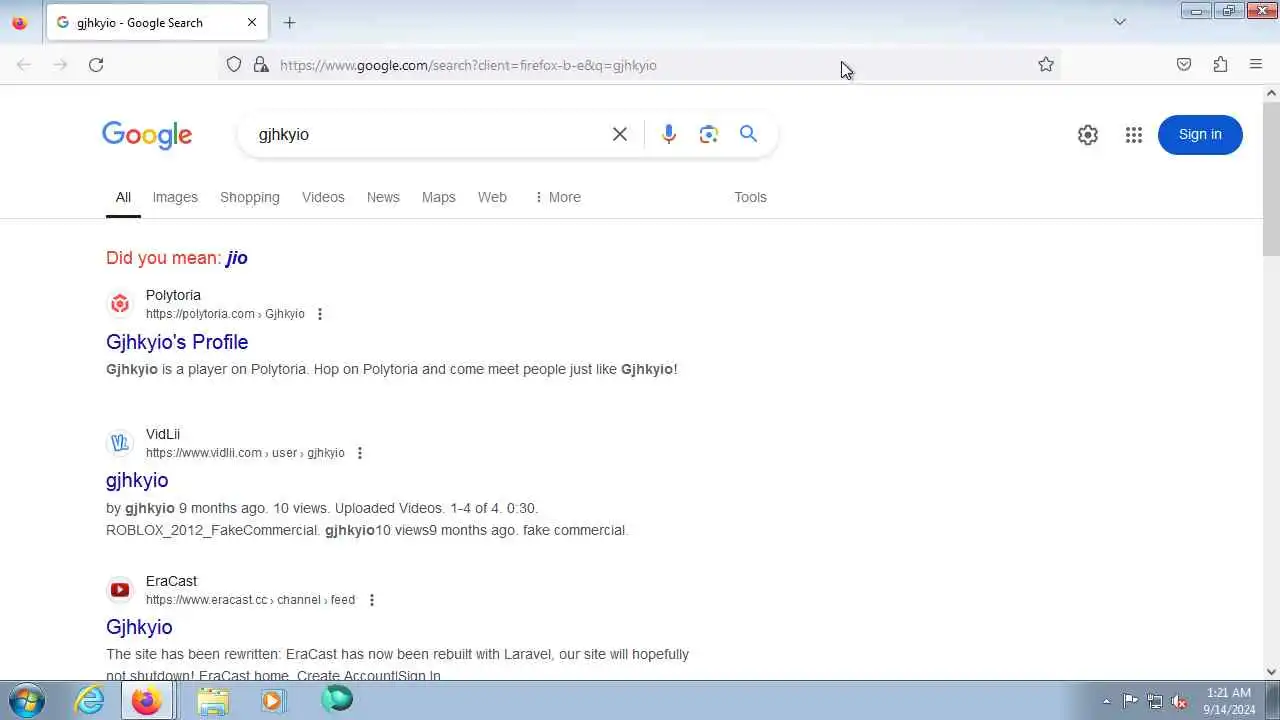This screenshot has height=720, width=1280.
Task: Open options menu for EraCast result
Action: pyautogui.click(x=372, y=600)
